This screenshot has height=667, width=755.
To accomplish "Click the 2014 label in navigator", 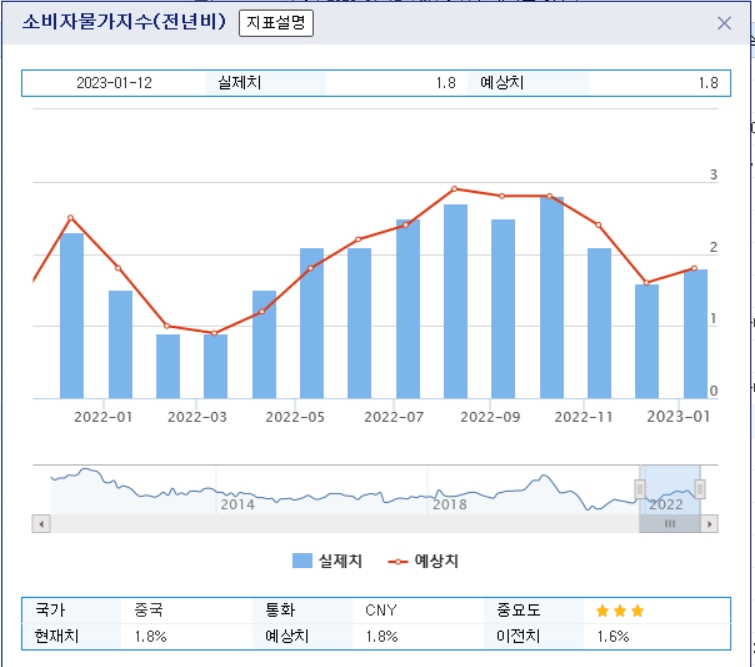I will point(237,504).
